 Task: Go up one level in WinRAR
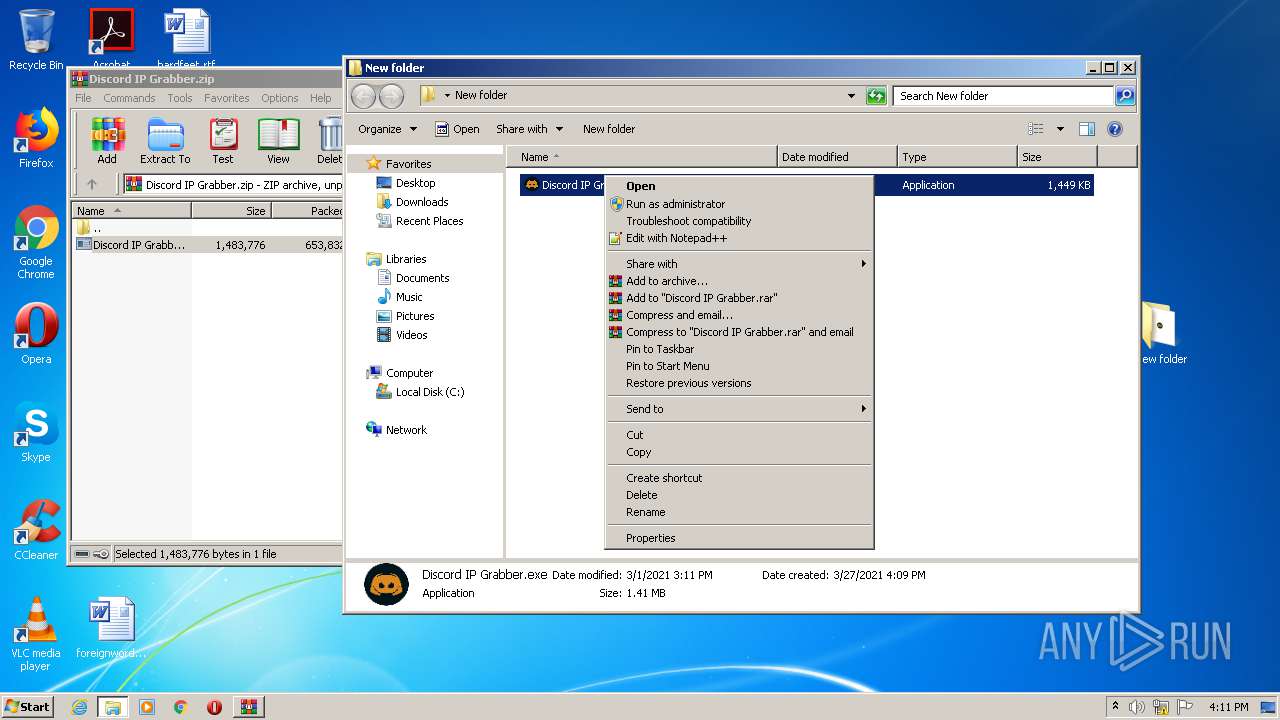[92, 184]
